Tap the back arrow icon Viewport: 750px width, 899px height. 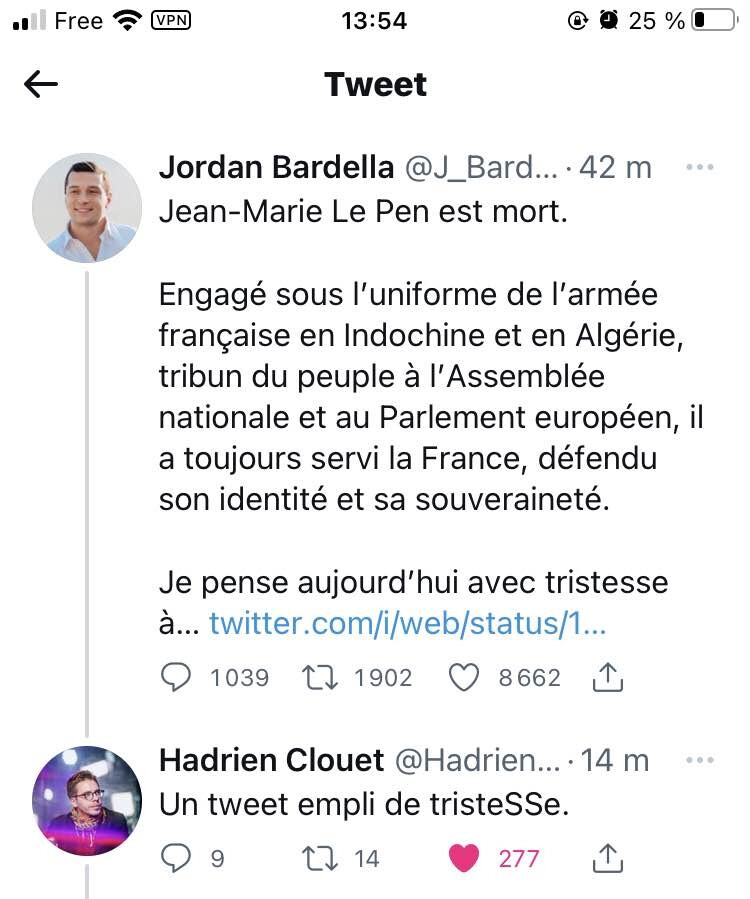pos(40,85)
